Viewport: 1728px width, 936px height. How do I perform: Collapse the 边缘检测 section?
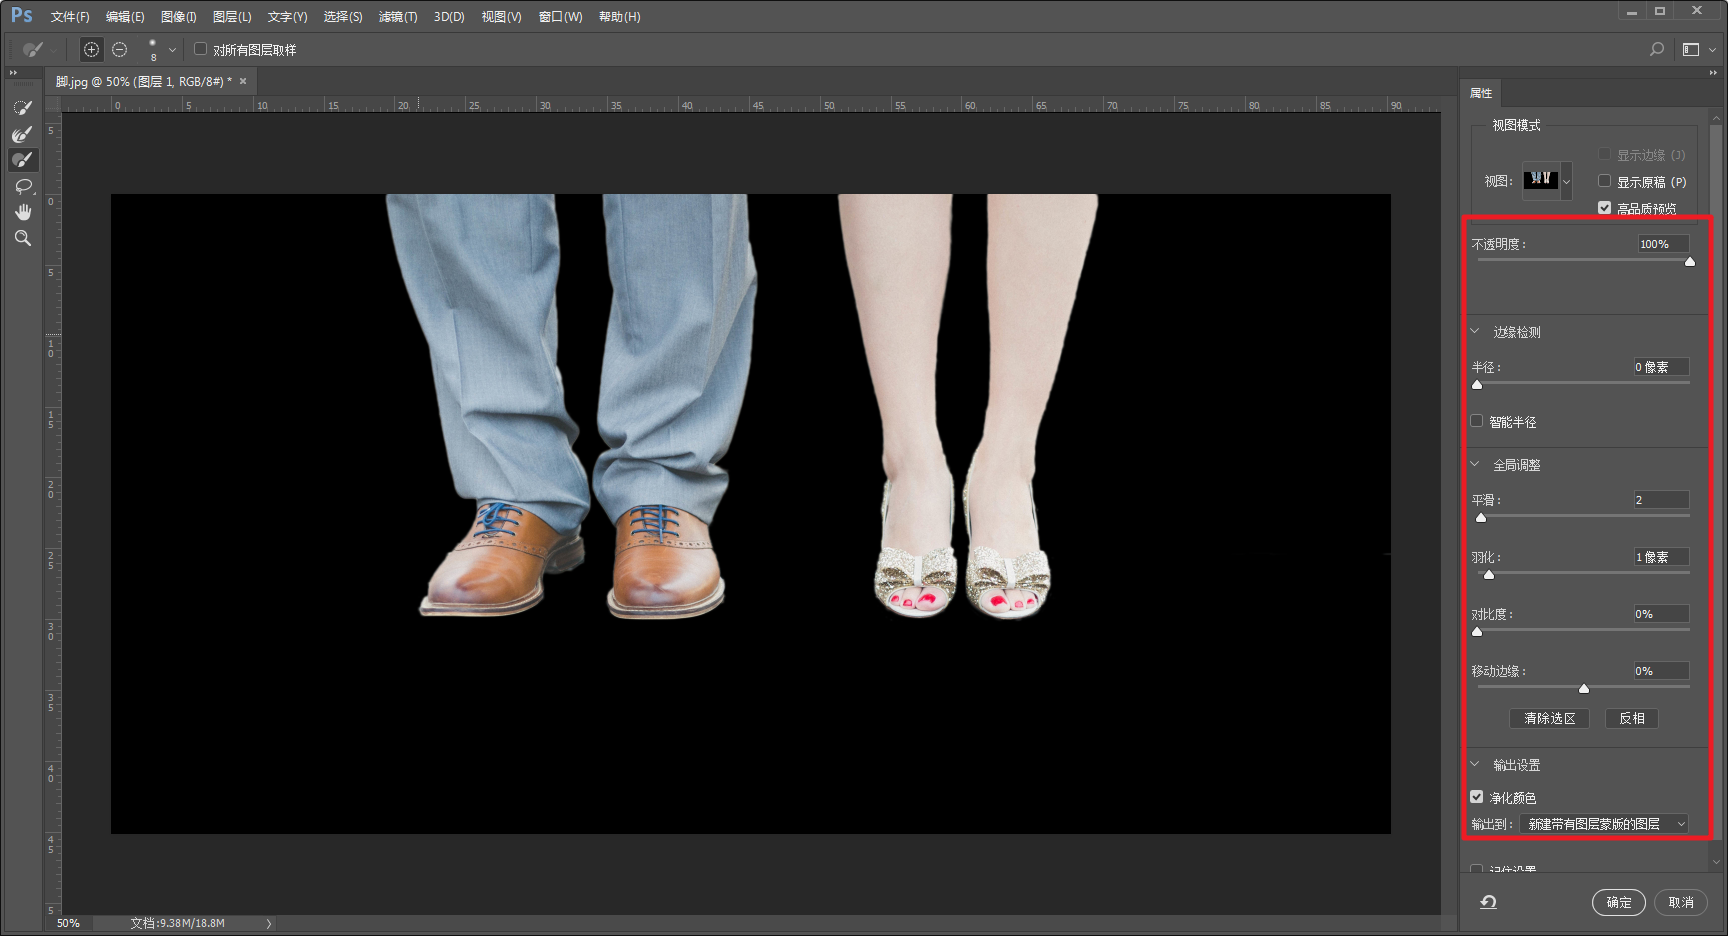1475,332
